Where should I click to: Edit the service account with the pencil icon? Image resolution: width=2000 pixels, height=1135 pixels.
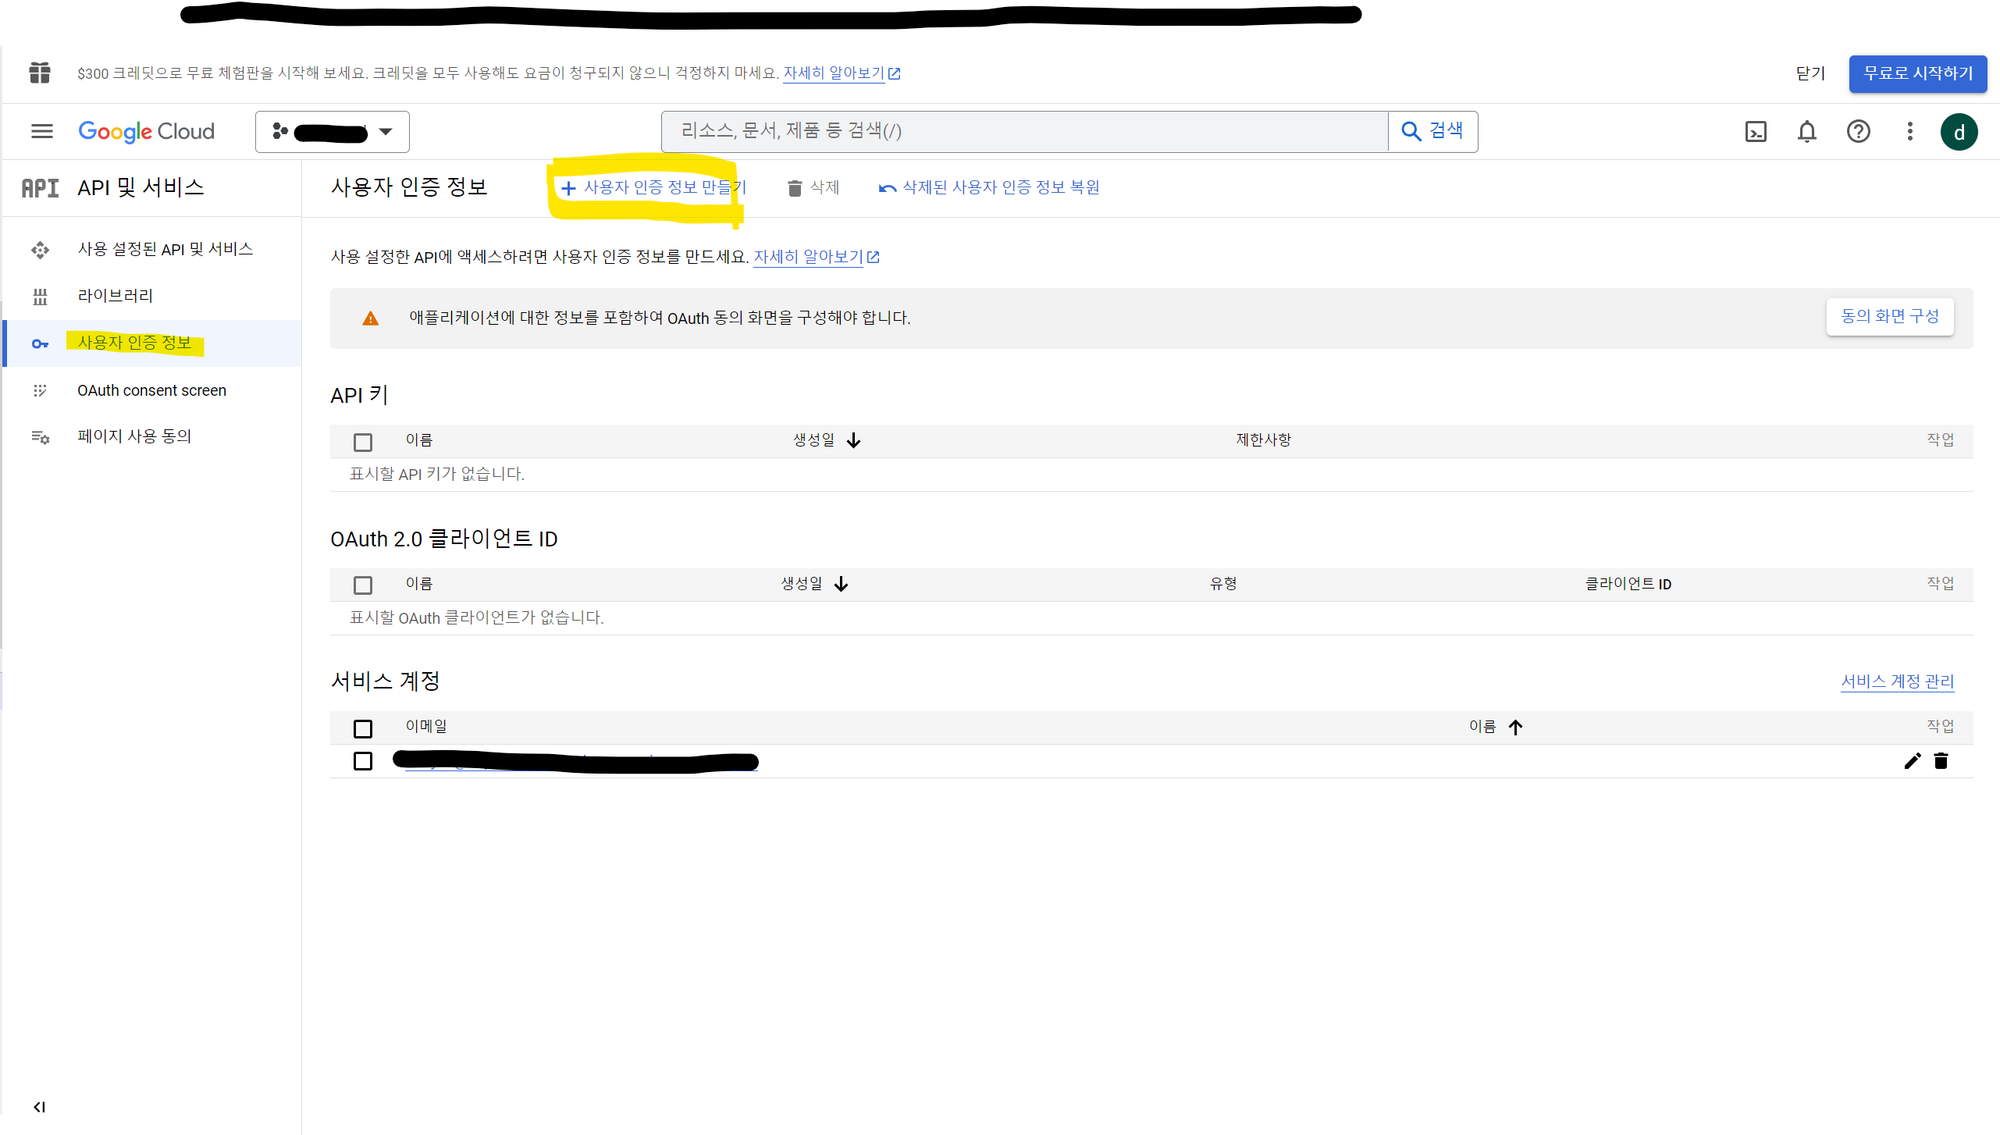1912,761
